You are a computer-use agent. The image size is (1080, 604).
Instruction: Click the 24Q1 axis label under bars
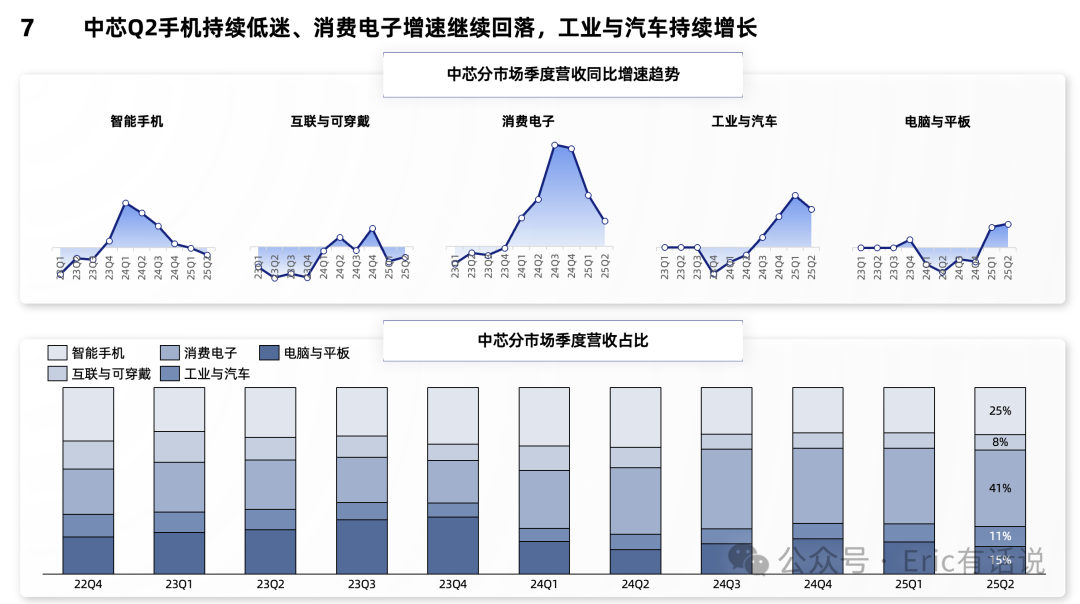tap(544, 584)
